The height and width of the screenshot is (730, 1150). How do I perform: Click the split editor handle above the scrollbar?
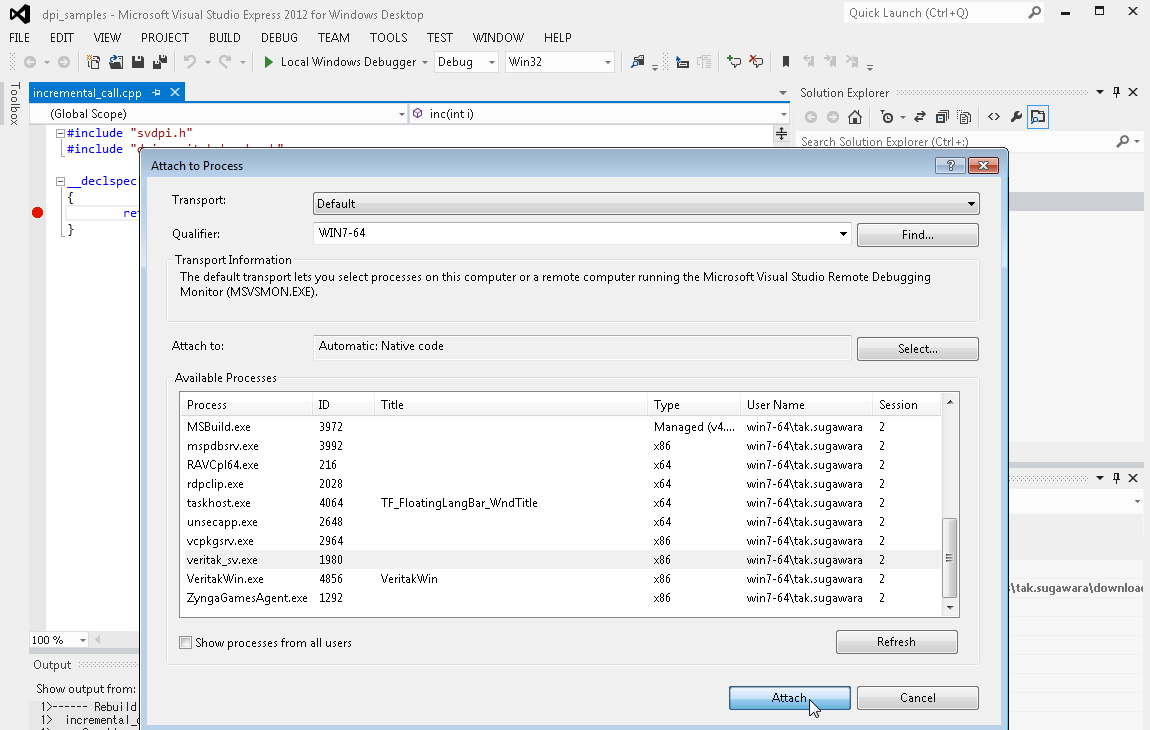pos(781,134)
